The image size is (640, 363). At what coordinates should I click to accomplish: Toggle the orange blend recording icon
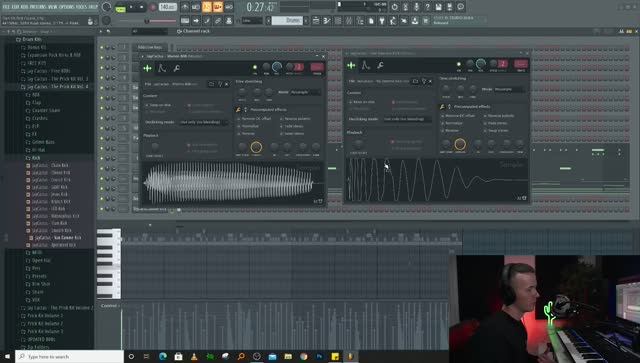click(218, 7)
